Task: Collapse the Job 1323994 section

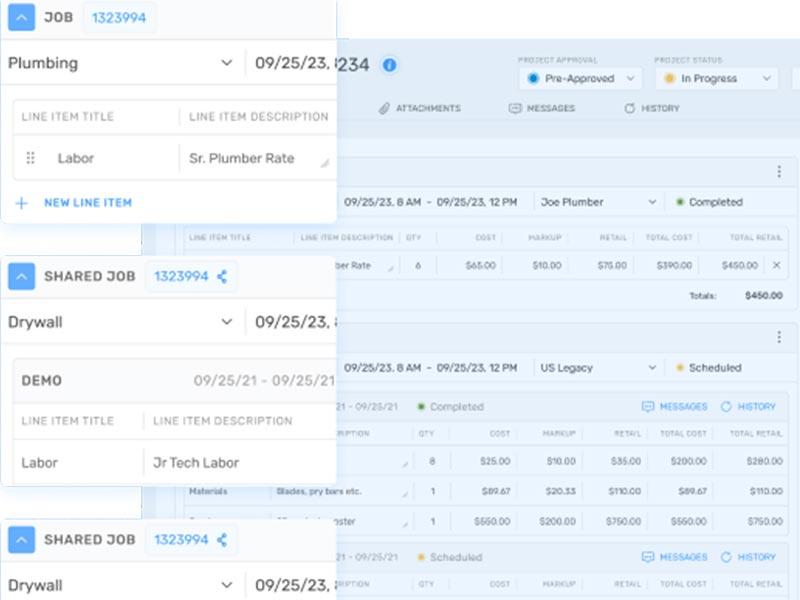Action: (x=21, y=17)
